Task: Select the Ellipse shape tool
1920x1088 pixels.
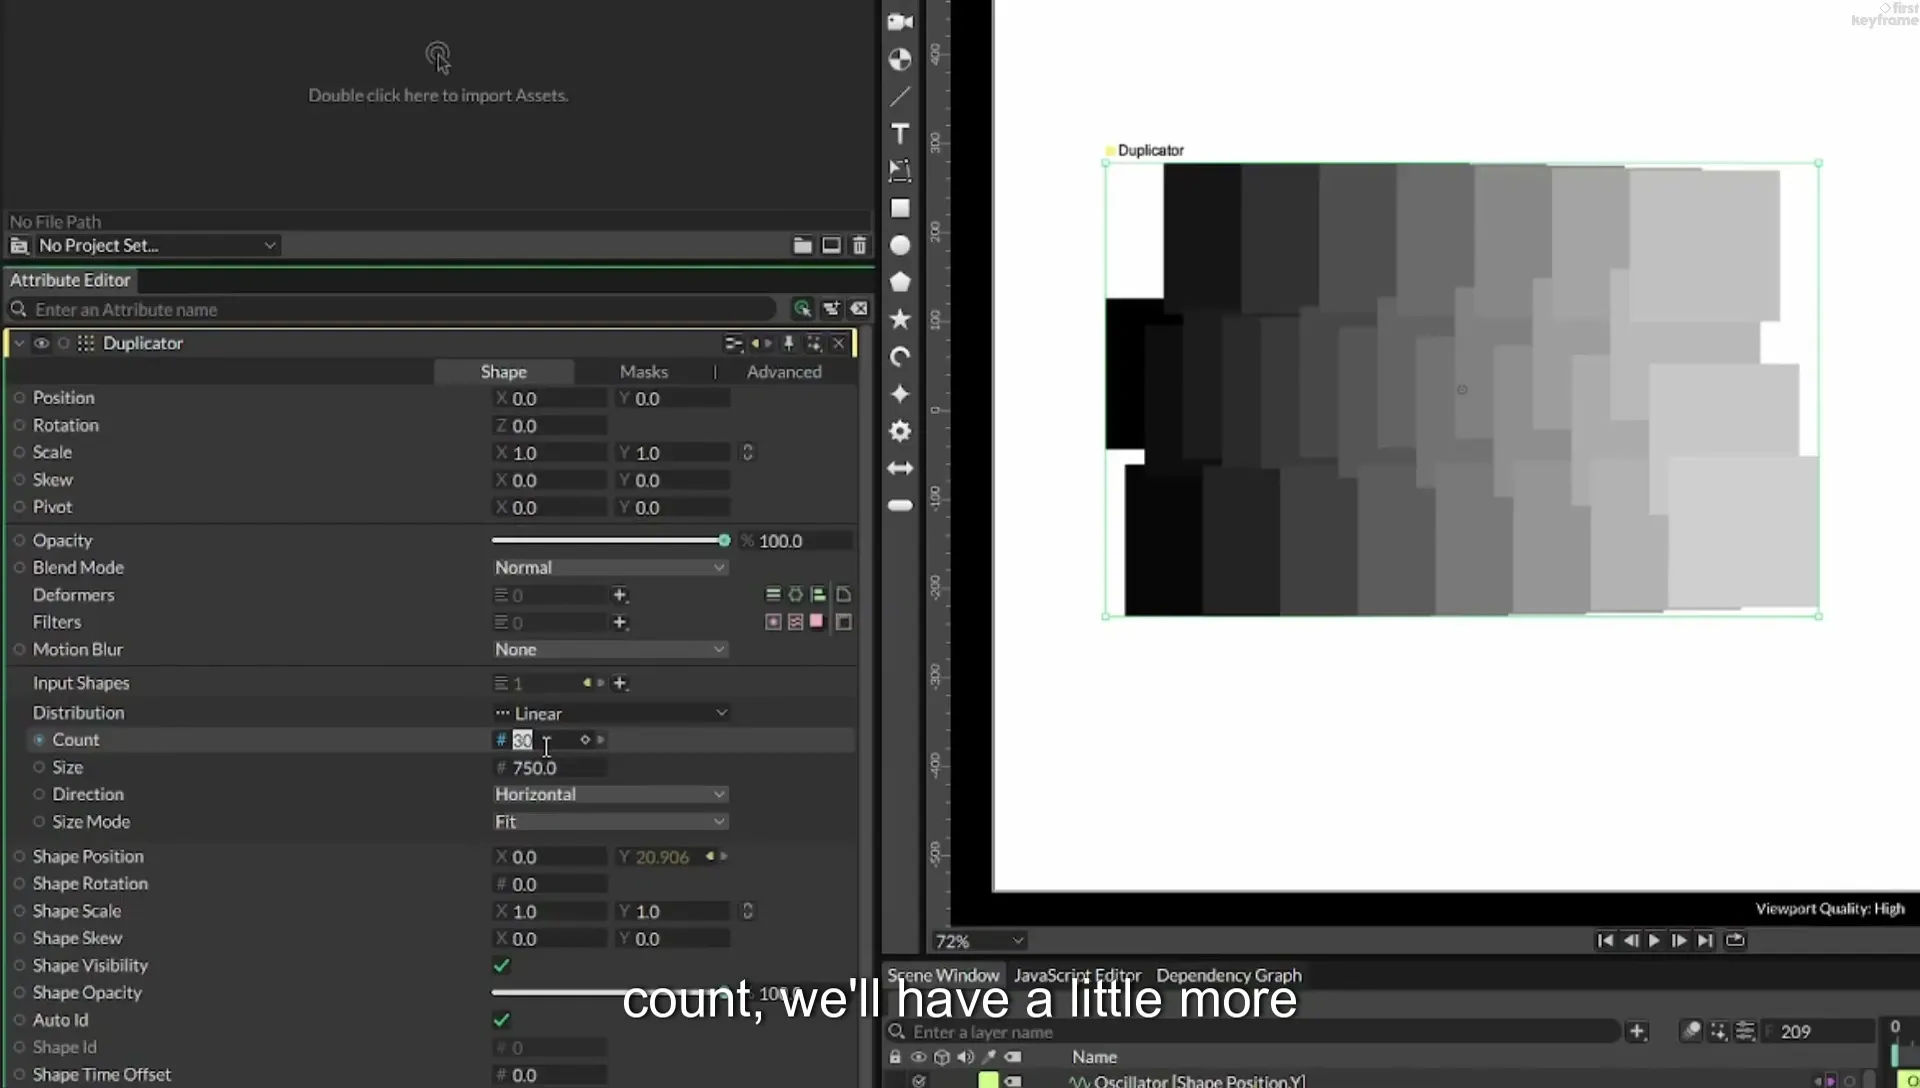Action: (x=900, y=245)
